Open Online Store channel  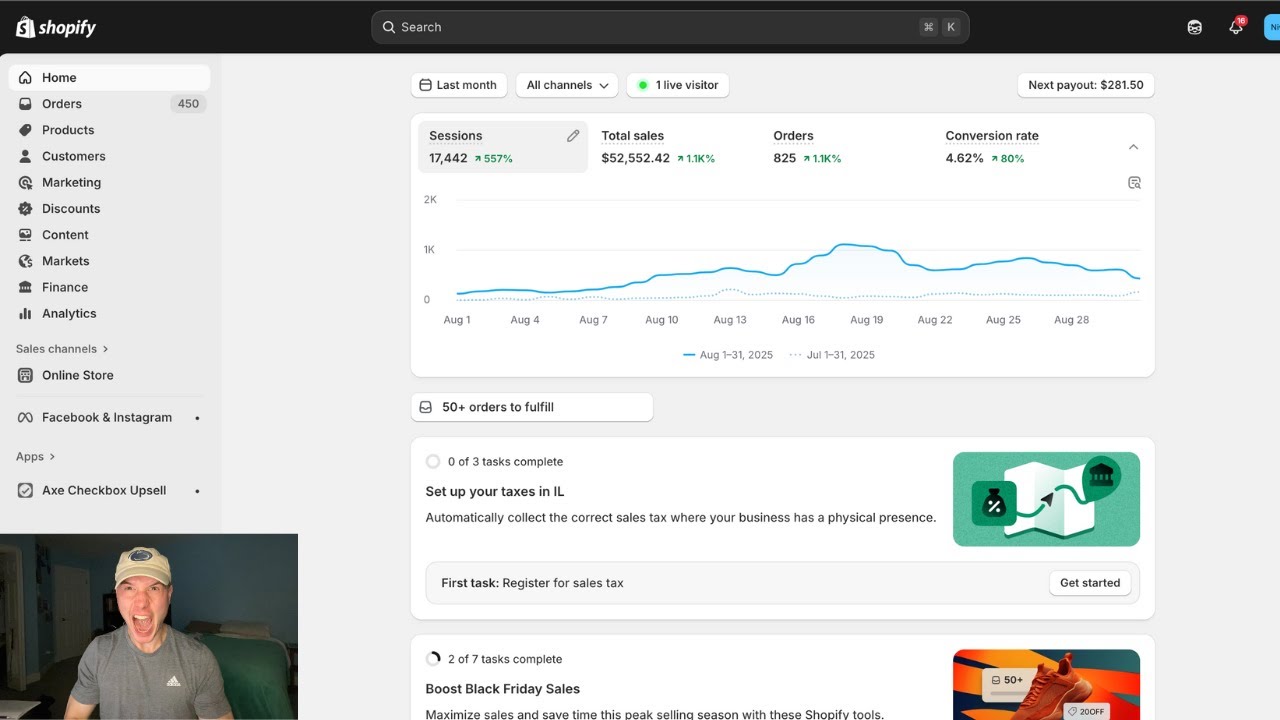point(109,375)
